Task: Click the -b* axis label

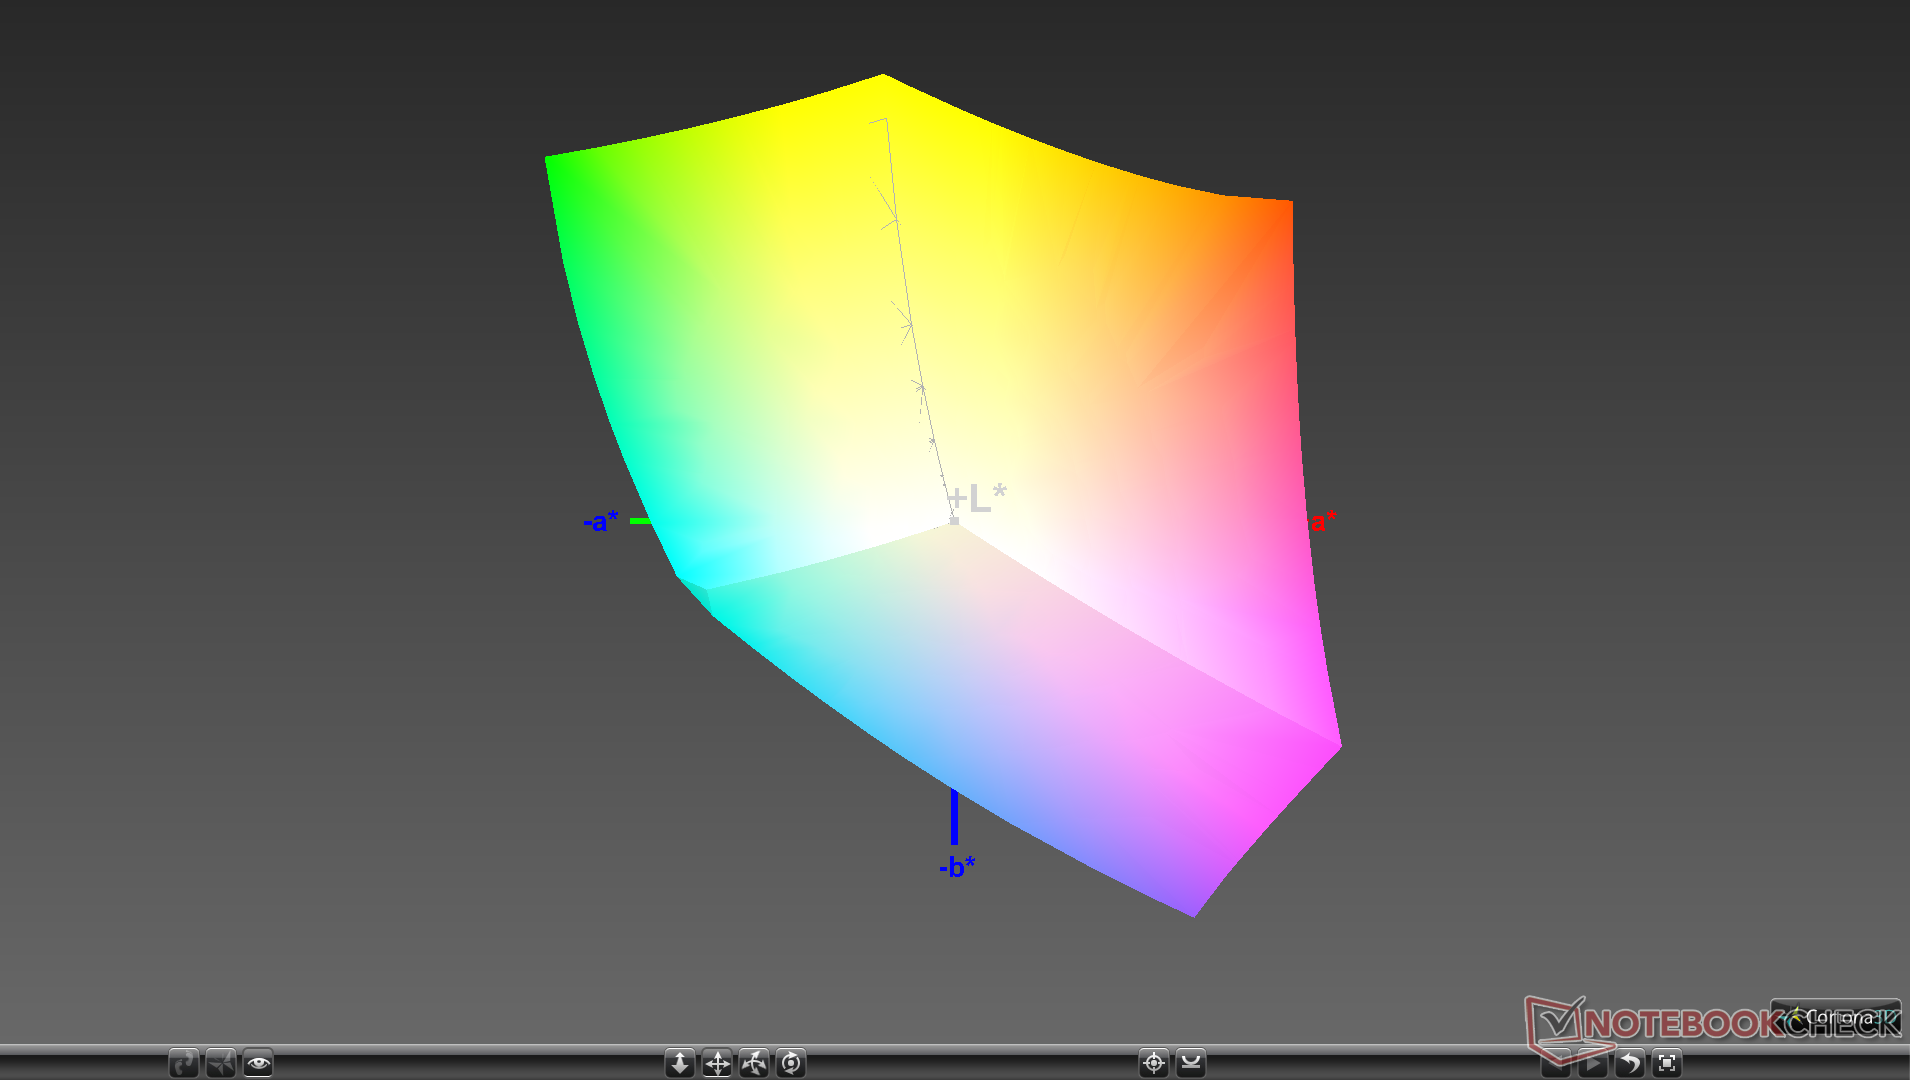Action: 957,866
